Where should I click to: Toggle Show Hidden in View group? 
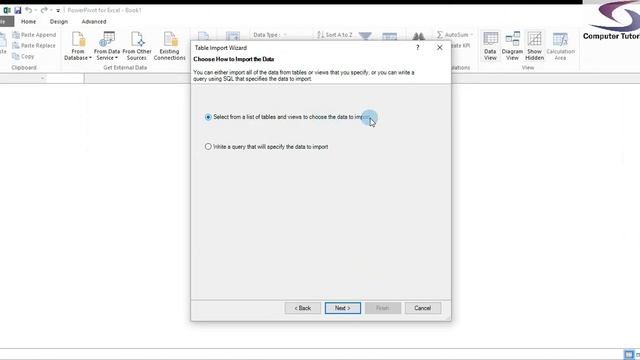[534, 46]
